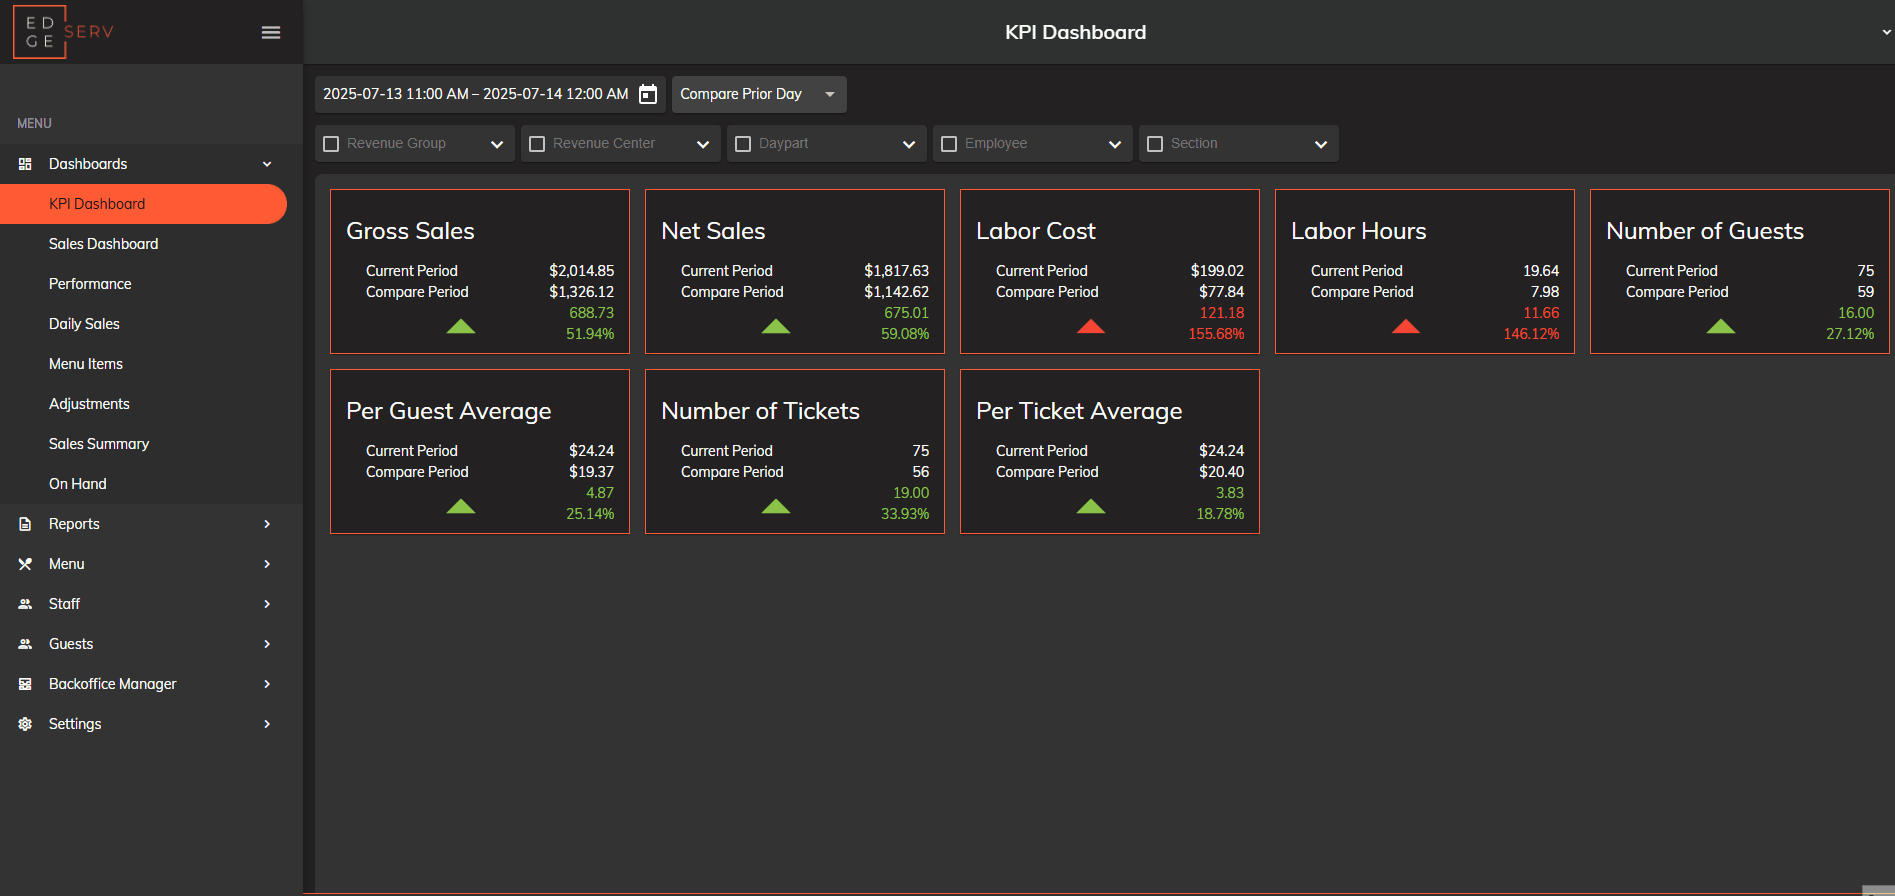The width and height of the screenshot is (1895, 896).
Task: Click the Menu utensils icon
Action: 25,564
